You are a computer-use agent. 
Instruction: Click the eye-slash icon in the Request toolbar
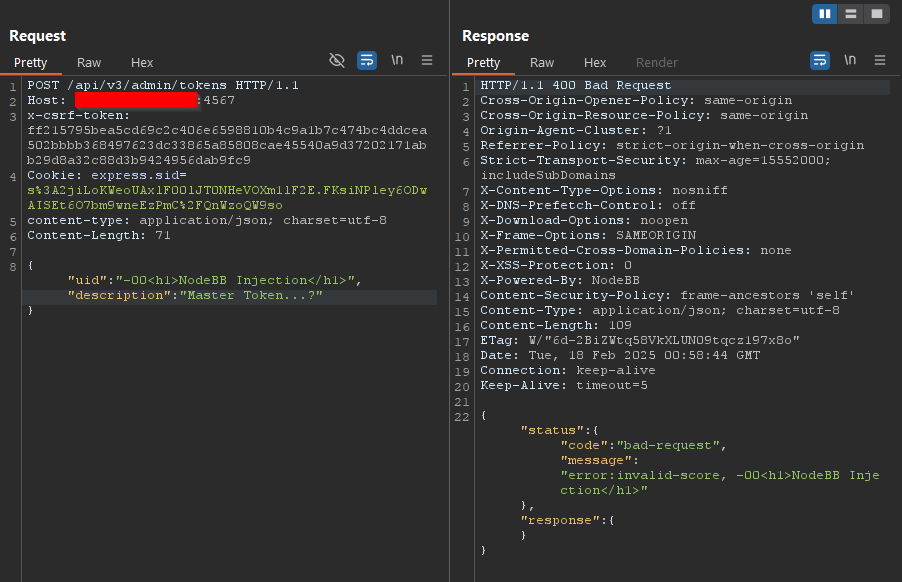[337, 60]
